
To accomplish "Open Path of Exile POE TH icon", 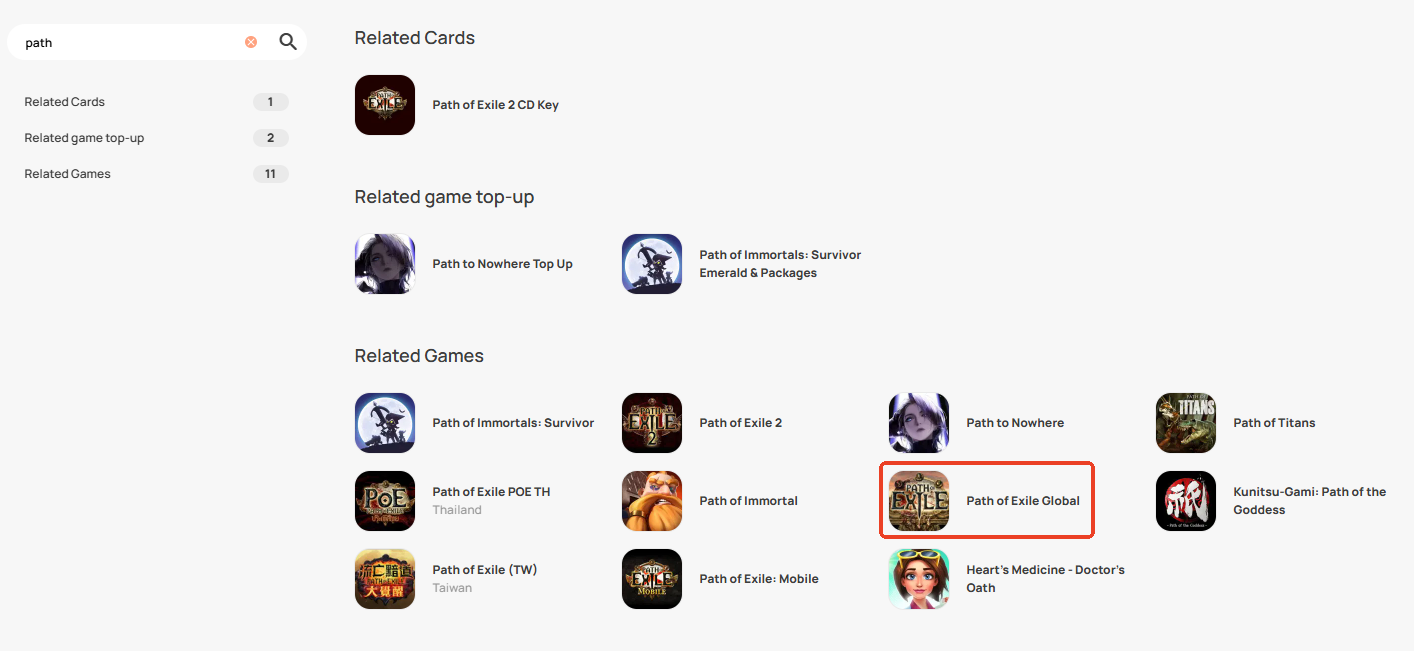I will pyautogui.click(x=385, y=501).
